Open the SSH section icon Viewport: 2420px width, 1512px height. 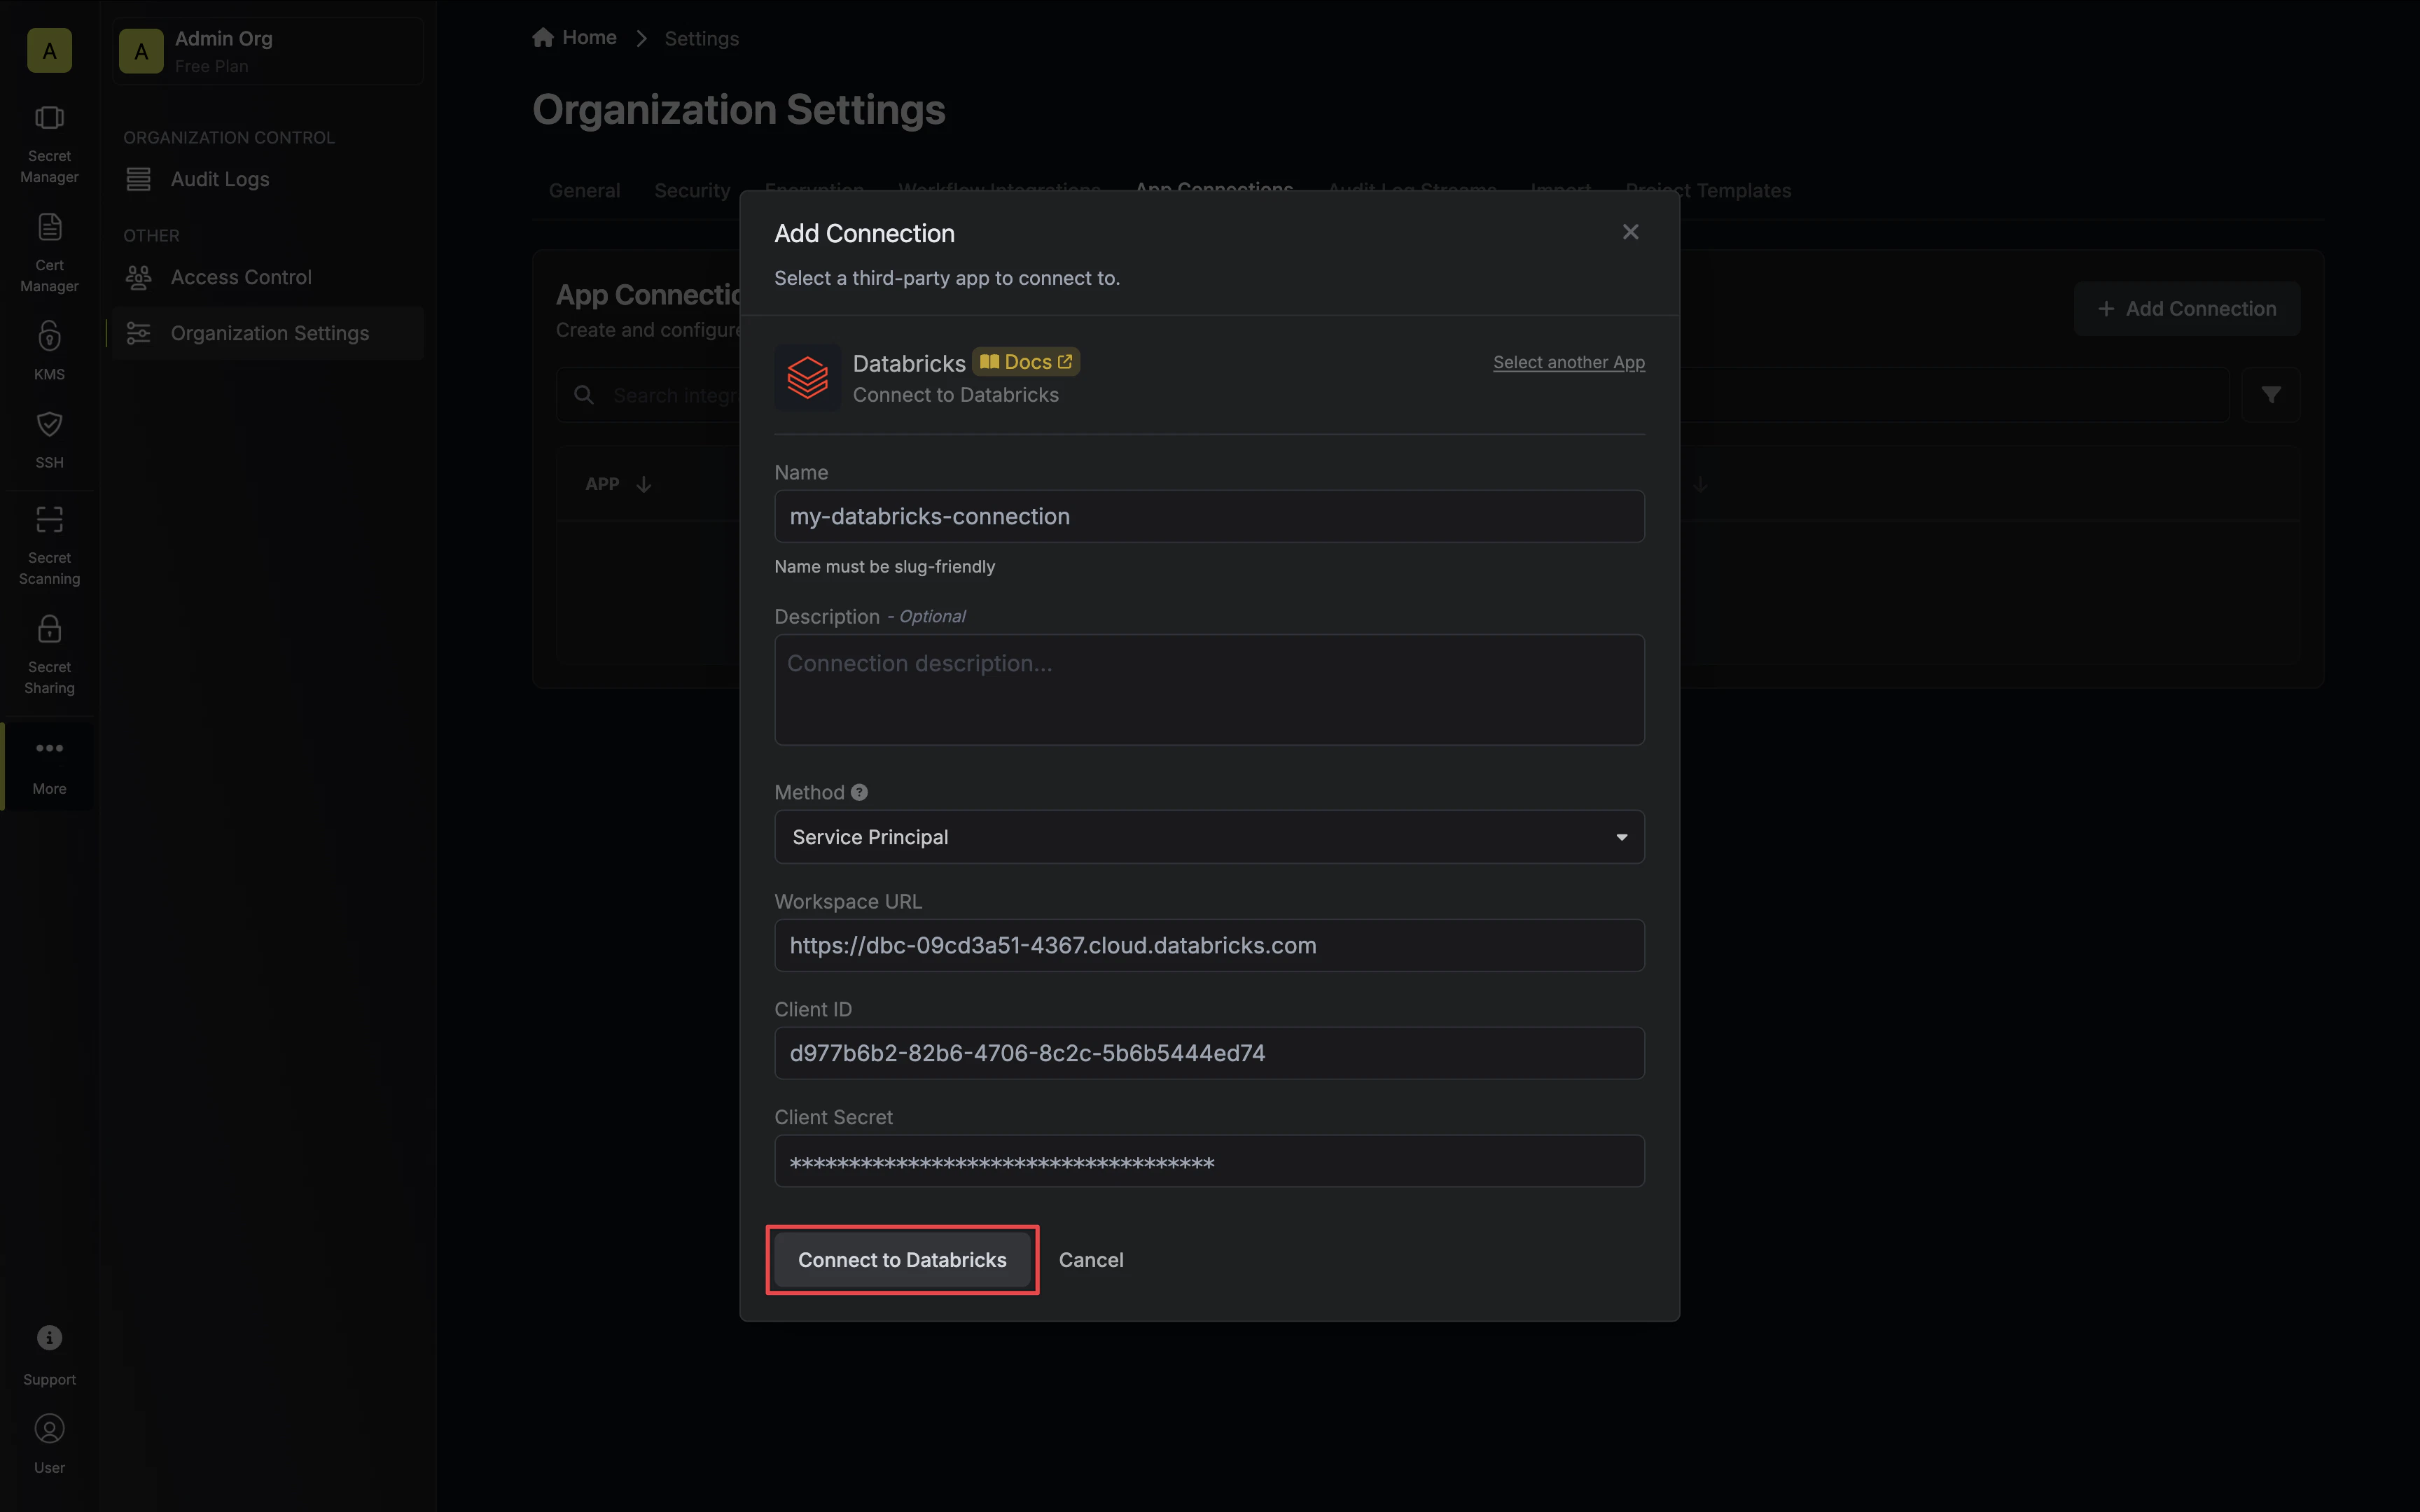[49, 424]
